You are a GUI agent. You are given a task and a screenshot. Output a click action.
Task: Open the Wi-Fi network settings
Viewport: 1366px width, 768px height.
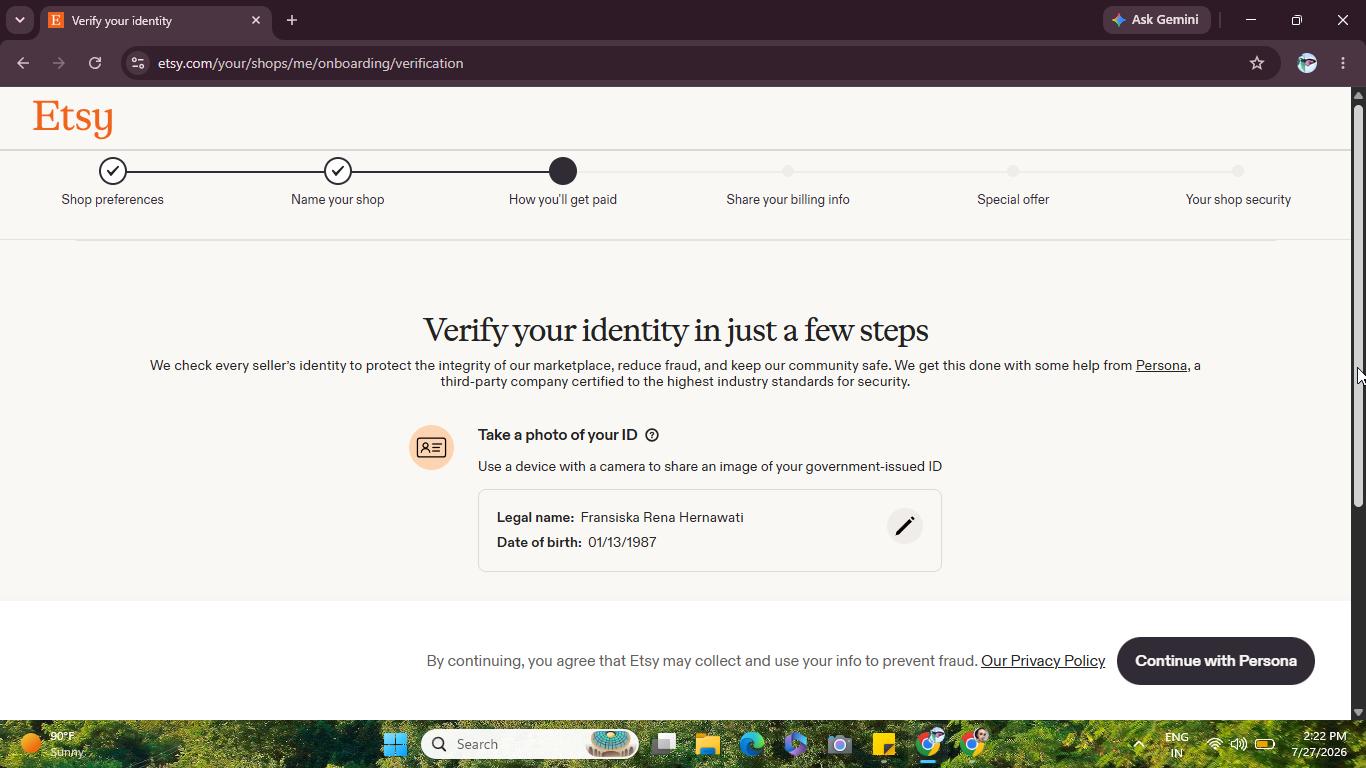coord(1214,744)
